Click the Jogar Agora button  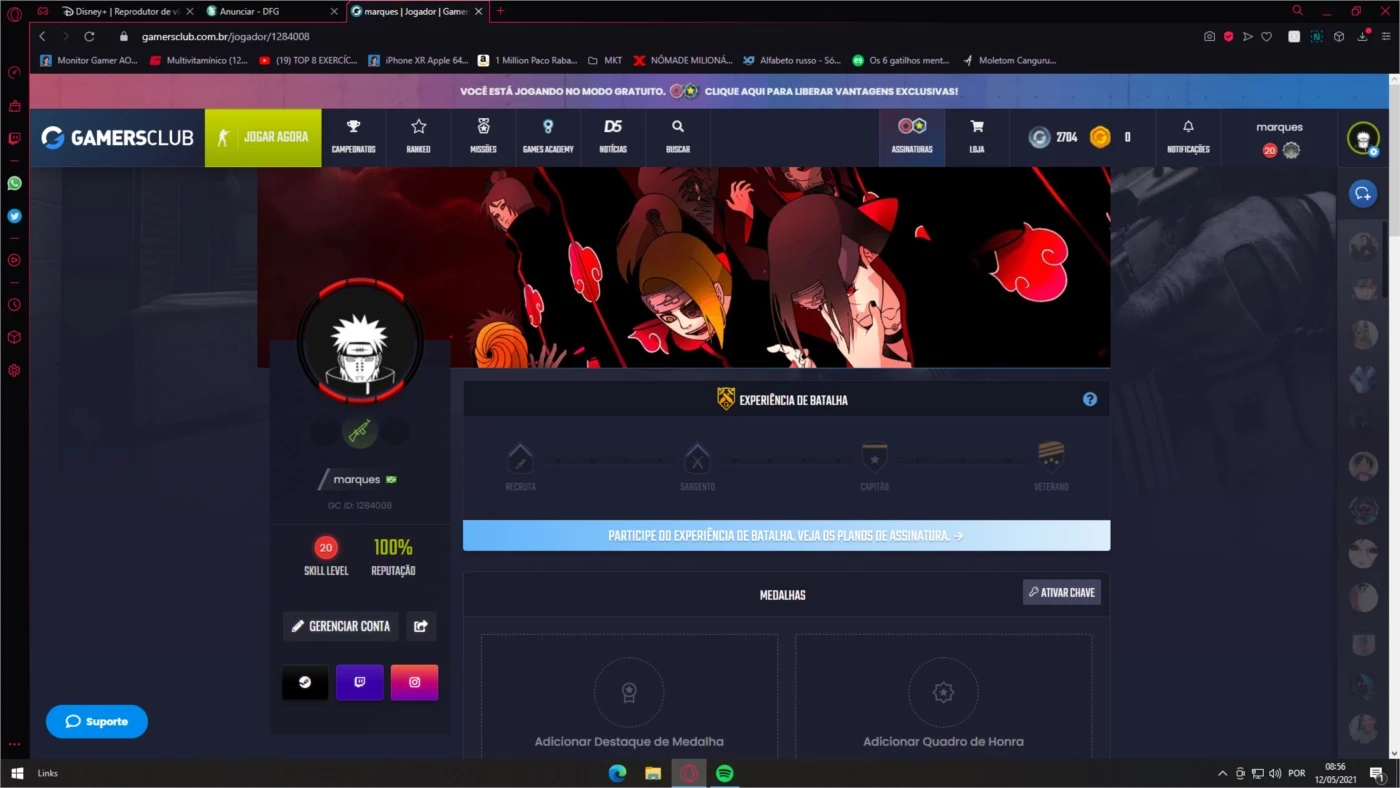[263, 137]
